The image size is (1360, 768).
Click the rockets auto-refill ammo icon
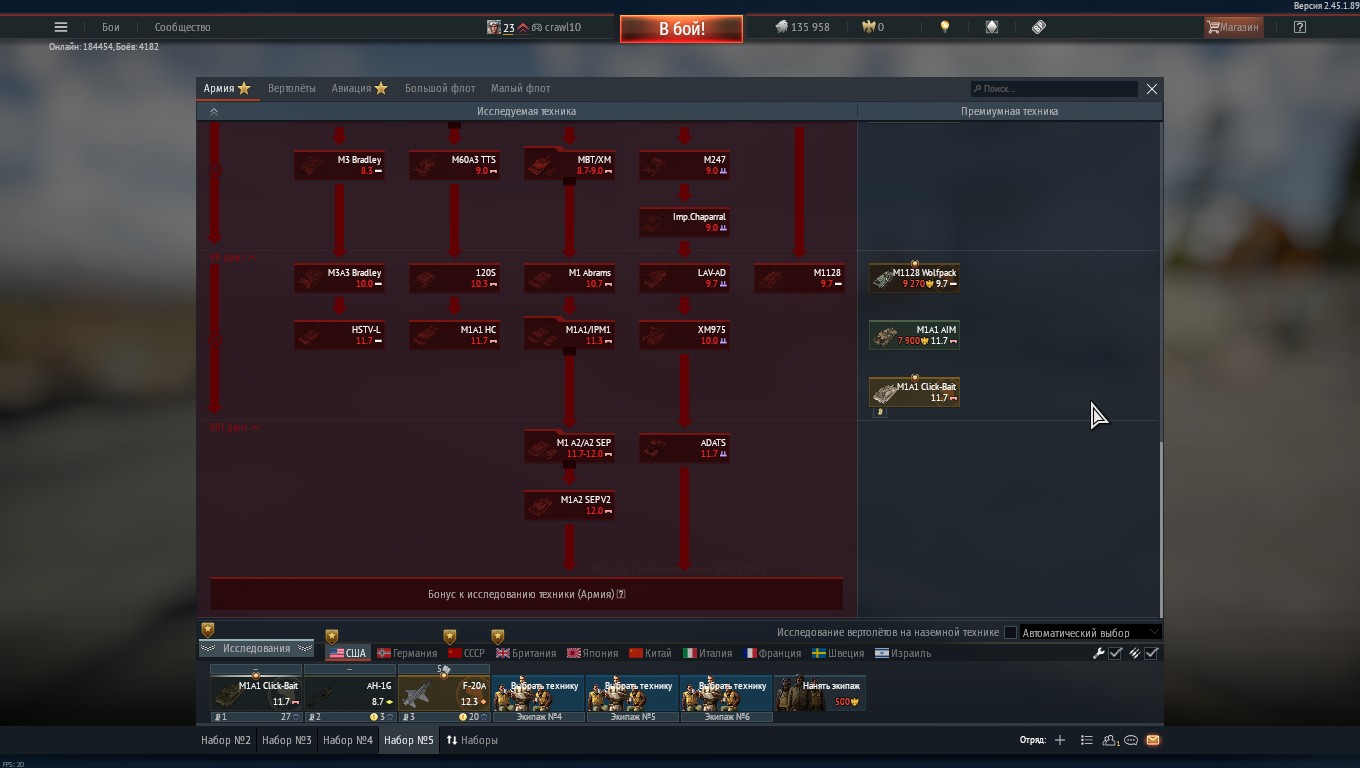point(1134,653)
